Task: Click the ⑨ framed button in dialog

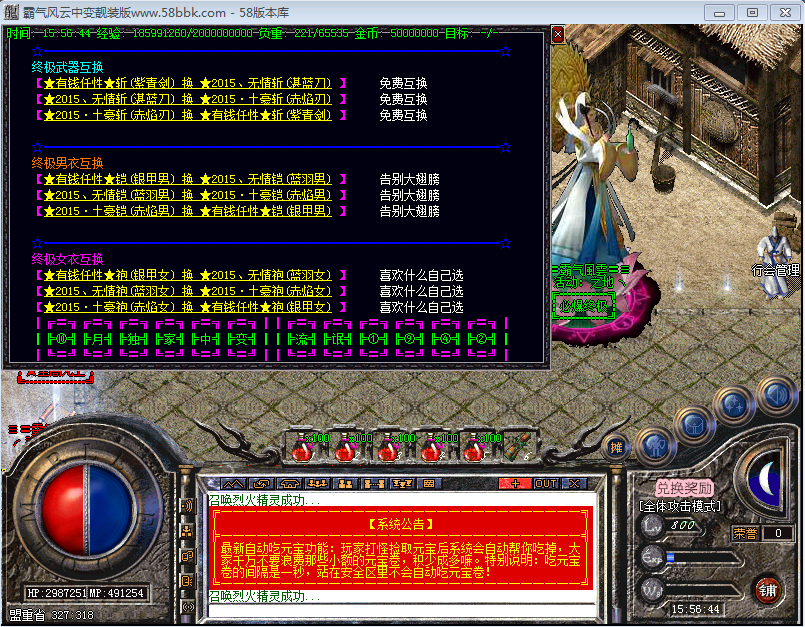Action: (409, 338)
